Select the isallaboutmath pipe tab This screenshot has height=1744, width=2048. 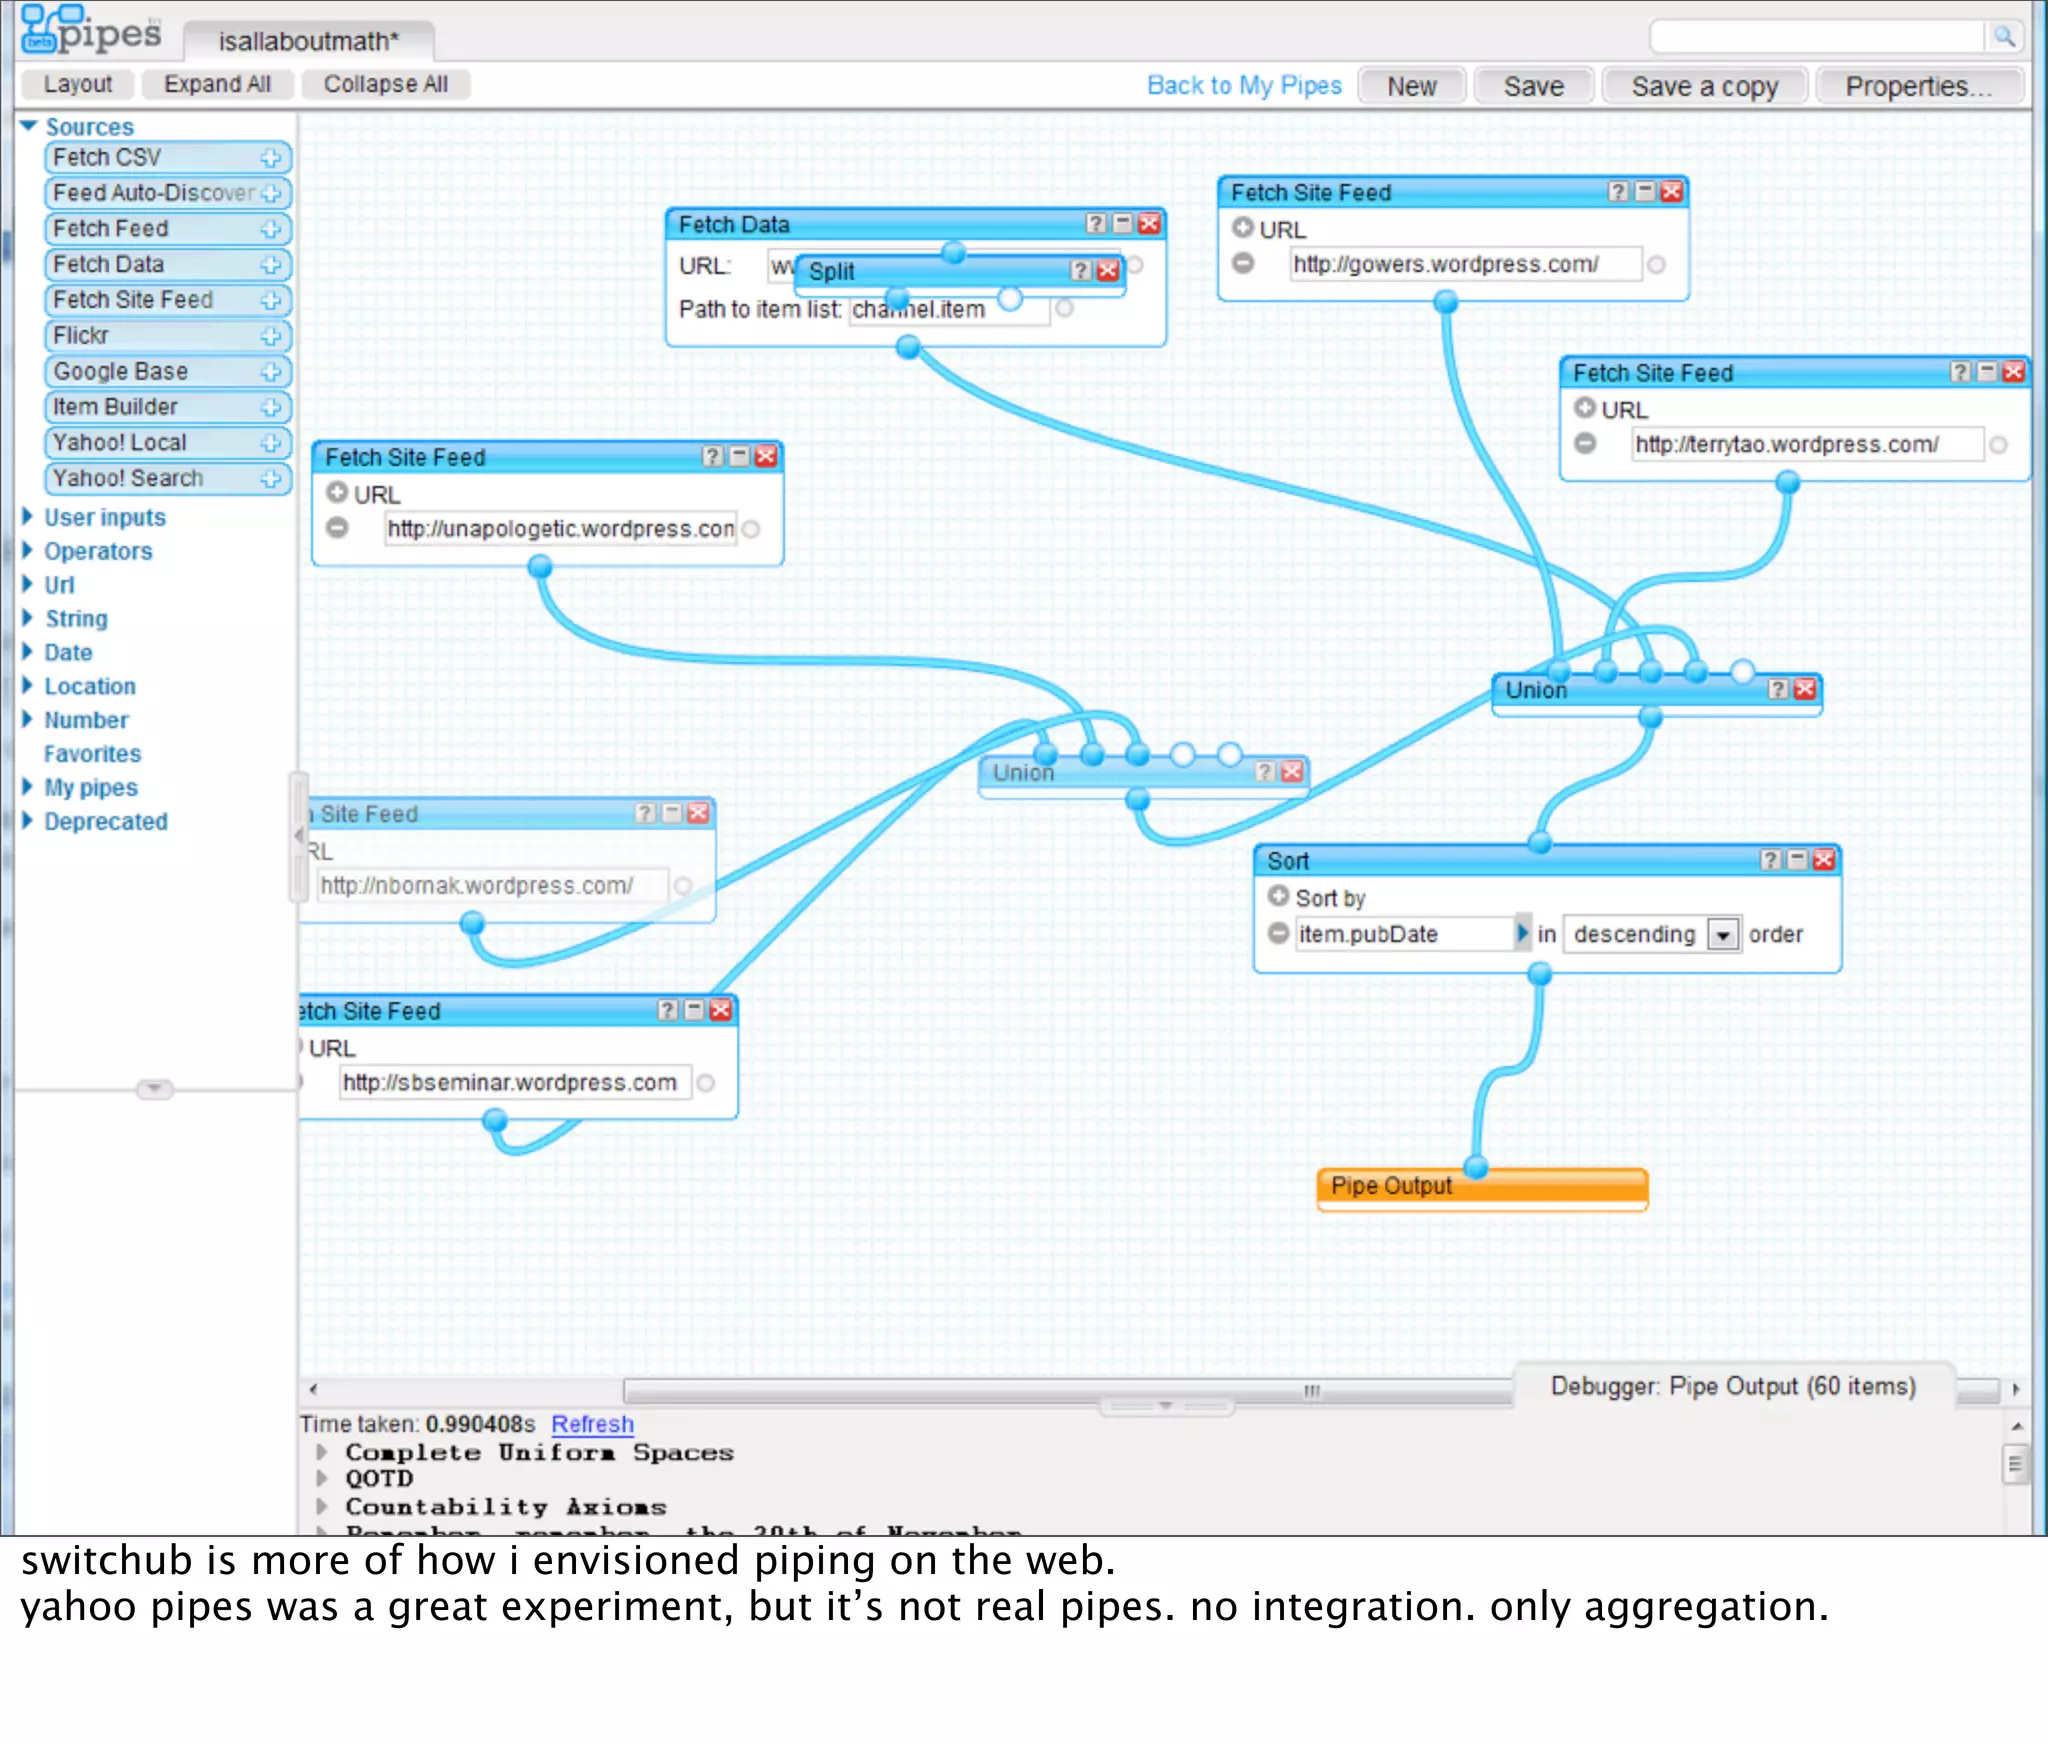[x=308, y=41]
